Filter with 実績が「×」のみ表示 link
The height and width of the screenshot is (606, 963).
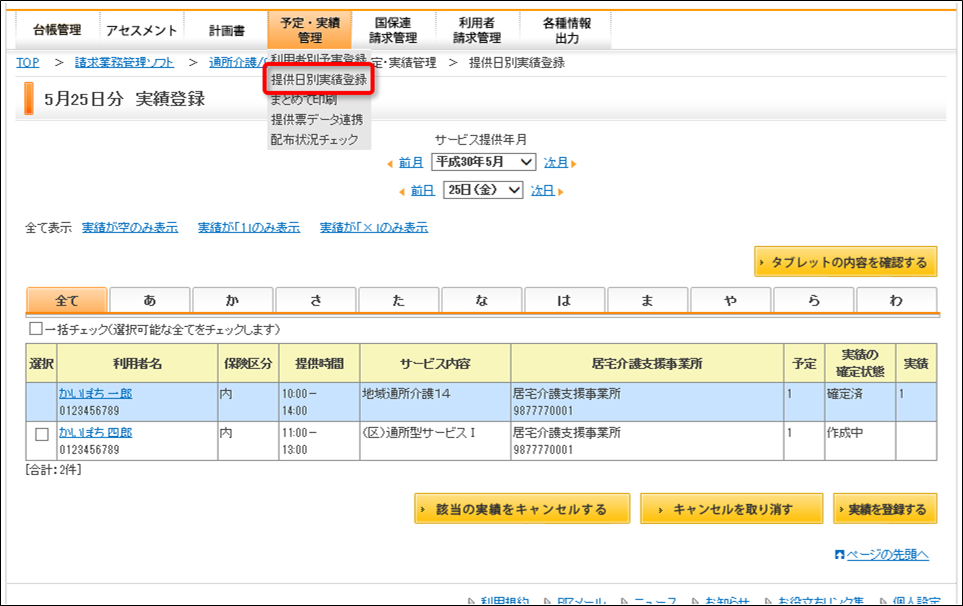374,228
